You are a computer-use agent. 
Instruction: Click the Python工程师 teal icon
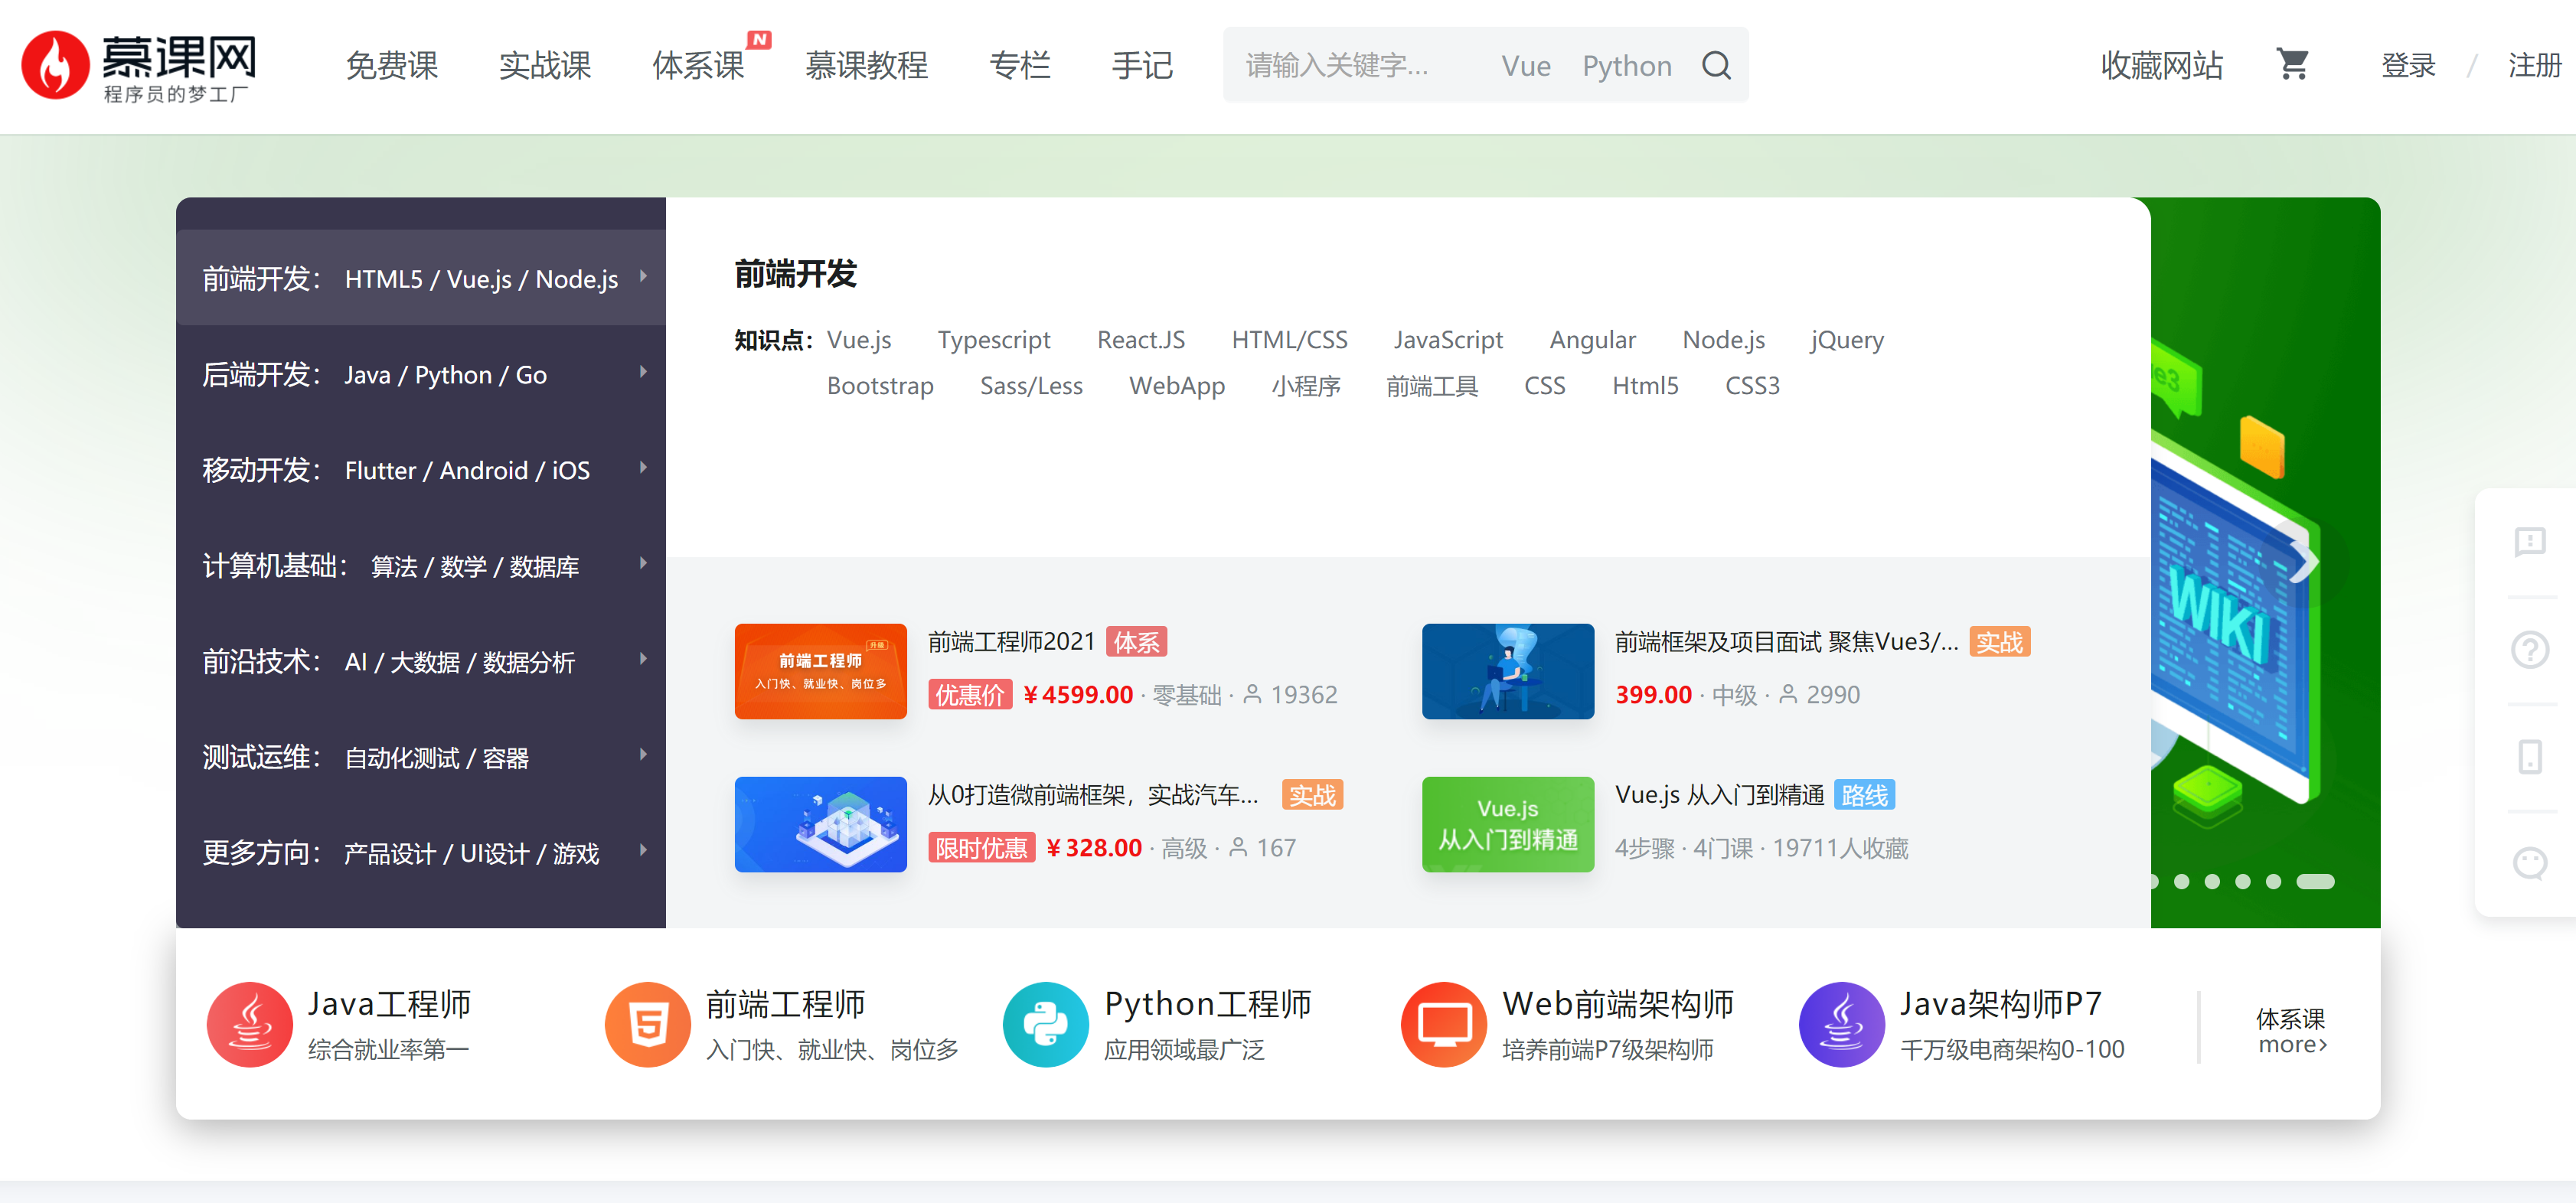point(1046,1025)
